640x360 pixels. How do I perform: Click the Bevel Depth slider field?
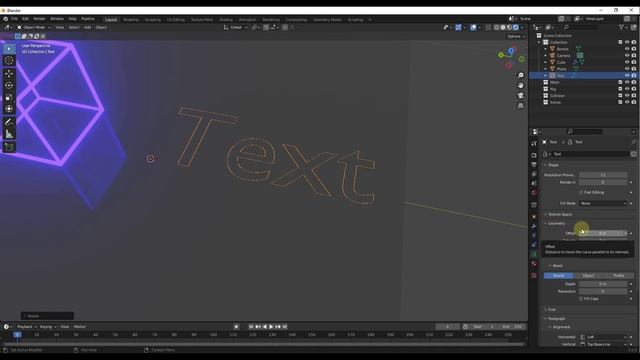[x=603, y=284]
